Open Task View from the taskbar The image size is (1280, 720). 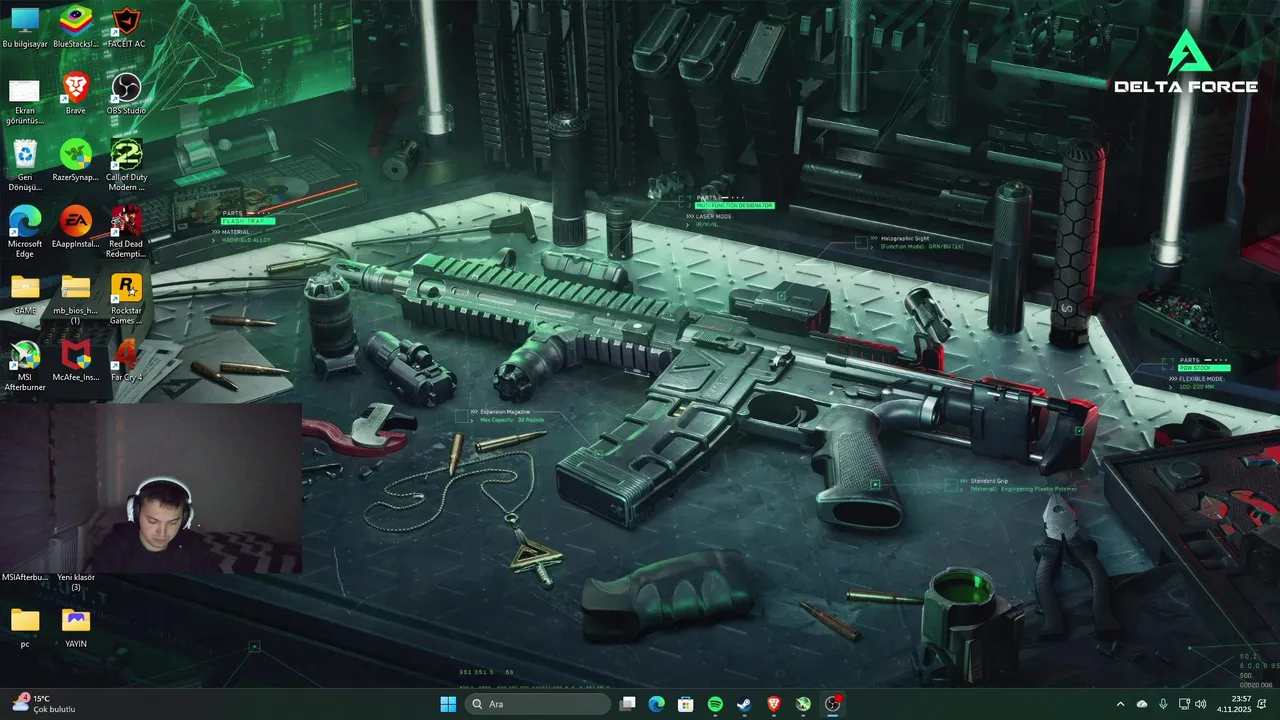627,704
